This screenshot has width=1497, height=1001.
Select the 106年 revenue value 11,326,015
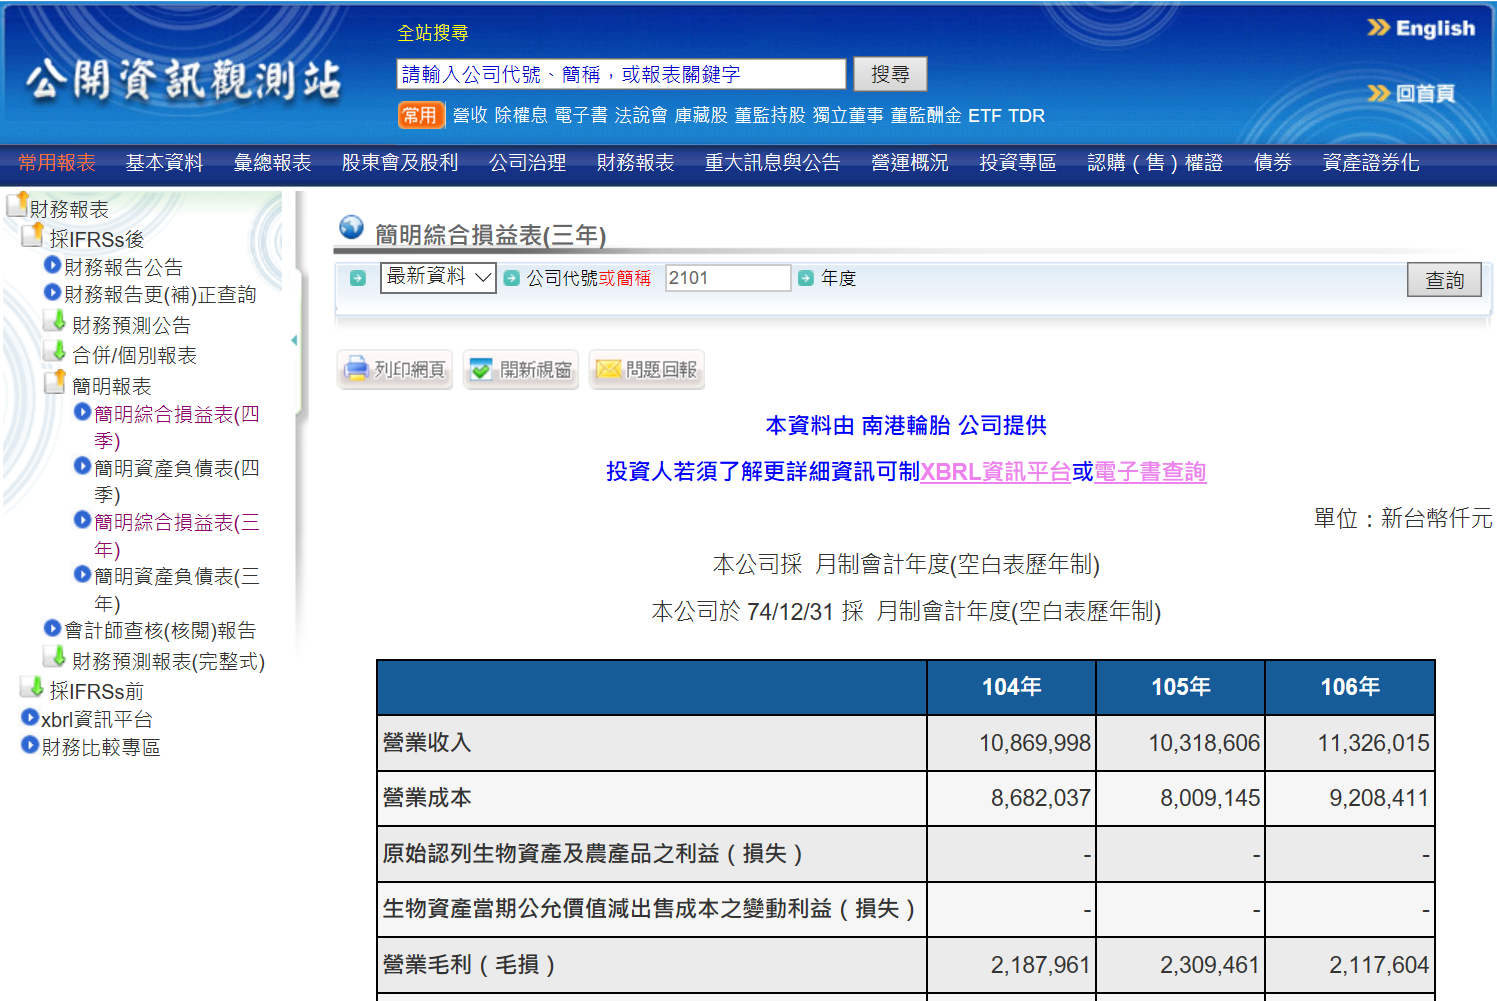point(1373,743)
